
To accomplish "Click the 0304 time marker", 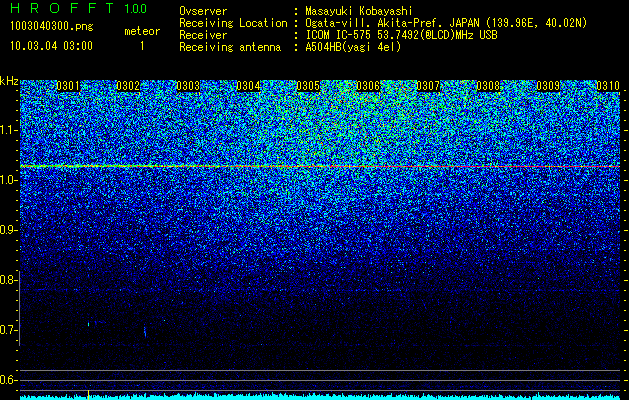I will tap(248, 86).
